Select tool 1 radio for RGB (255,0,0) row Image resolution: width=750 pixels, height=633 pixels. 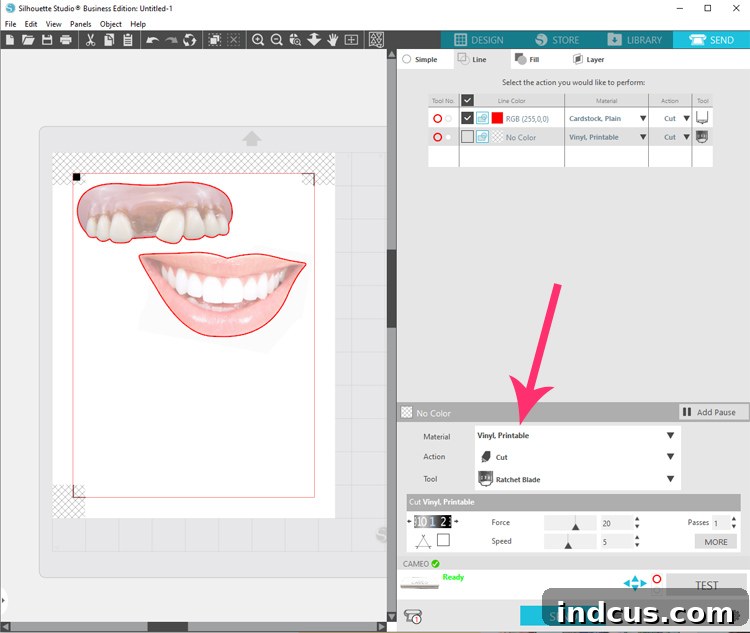pyautogui.click(x=437, y=118)
